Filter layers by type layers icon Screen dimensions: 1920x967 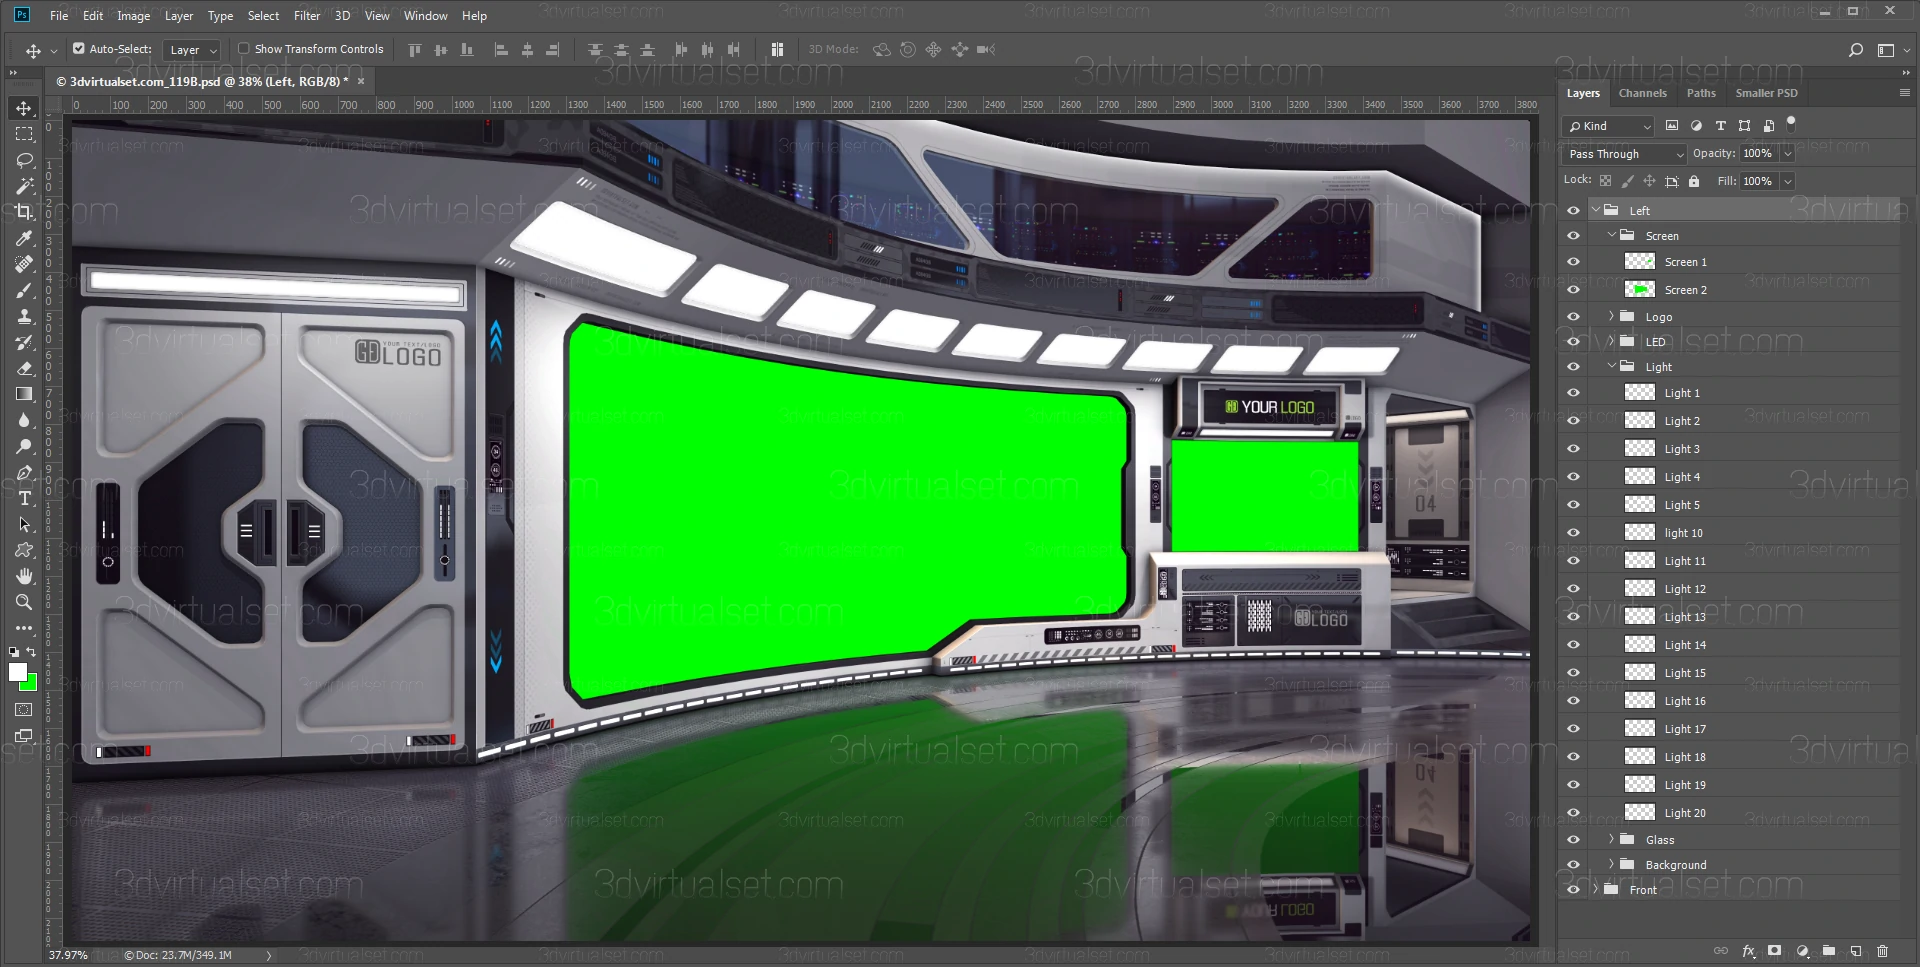click(x=1720, y=126)
